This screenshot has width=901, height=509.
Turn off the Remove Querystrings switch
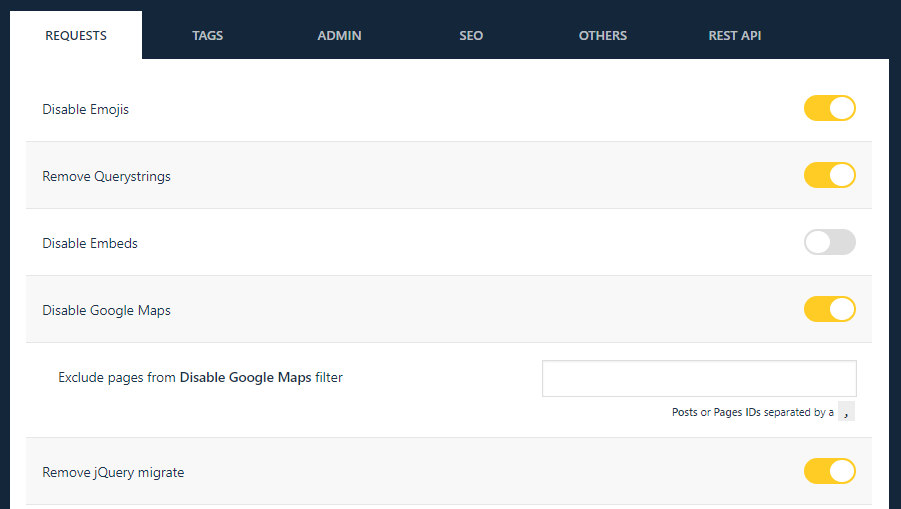click(829, 175)
